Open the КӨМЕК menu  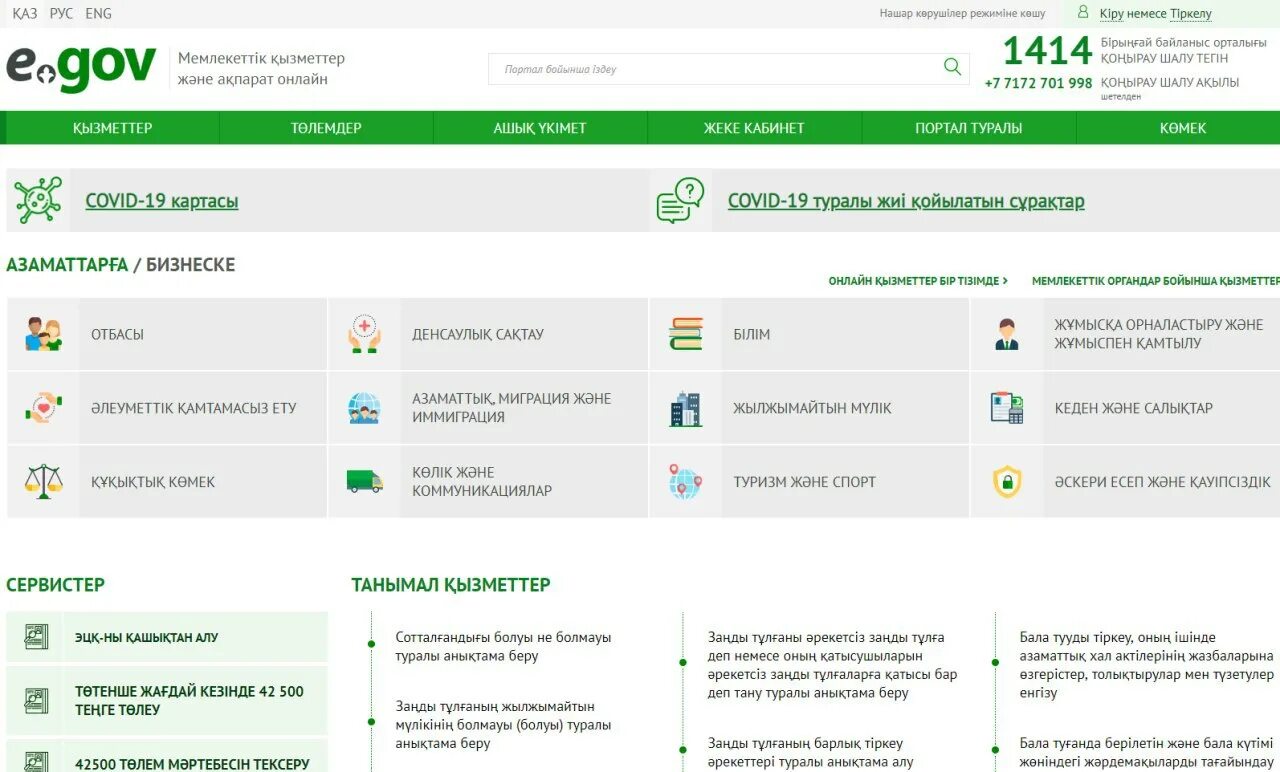(1183, 128)
